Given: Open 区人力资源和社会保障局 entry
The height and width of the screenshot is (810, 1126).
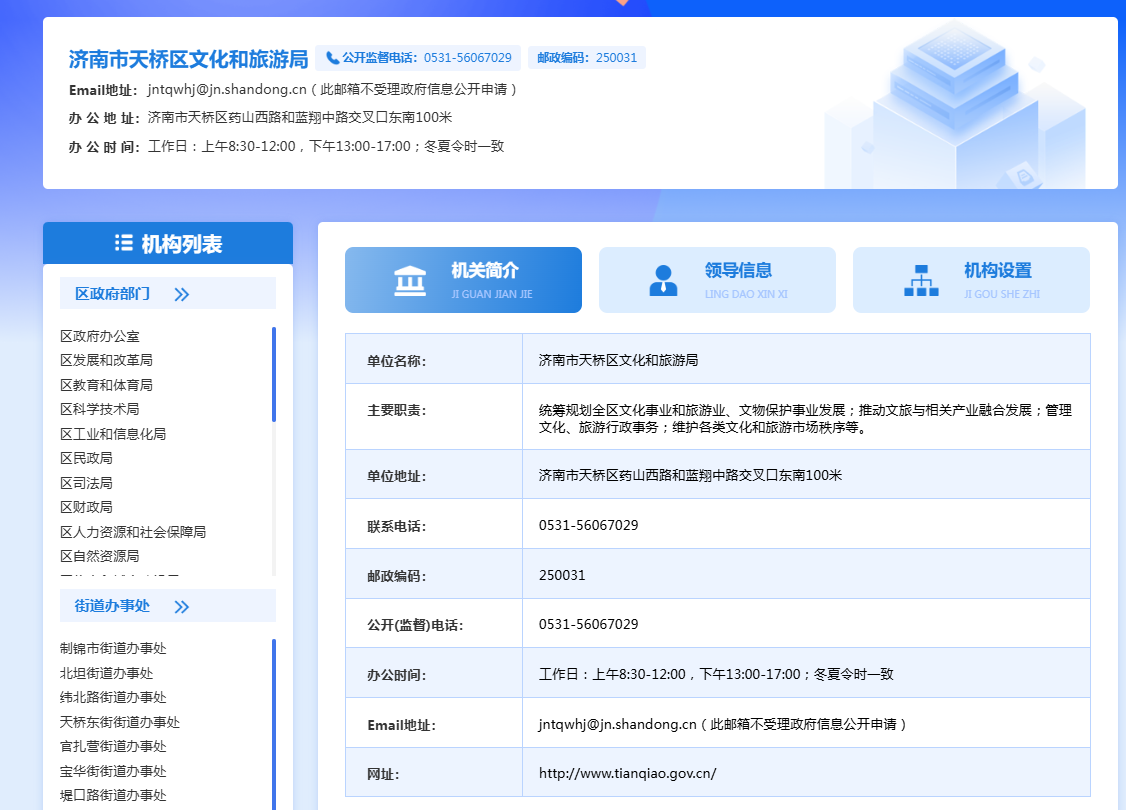Looking at the screenshot, I should (133, 532).
